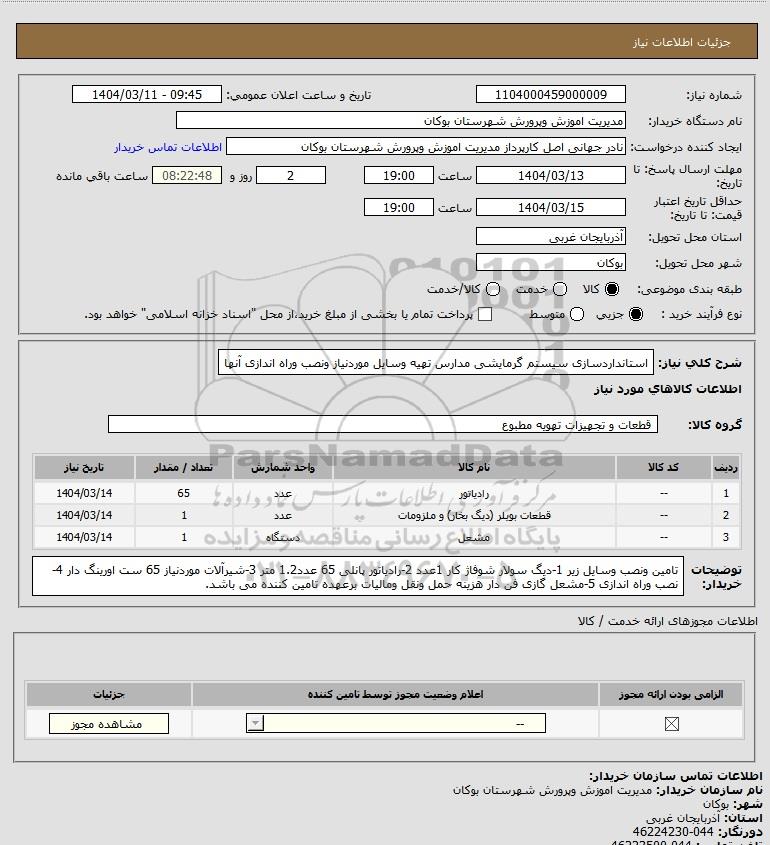
Task: Click the گروه کالا field
Action: click(x=383, y=424)
